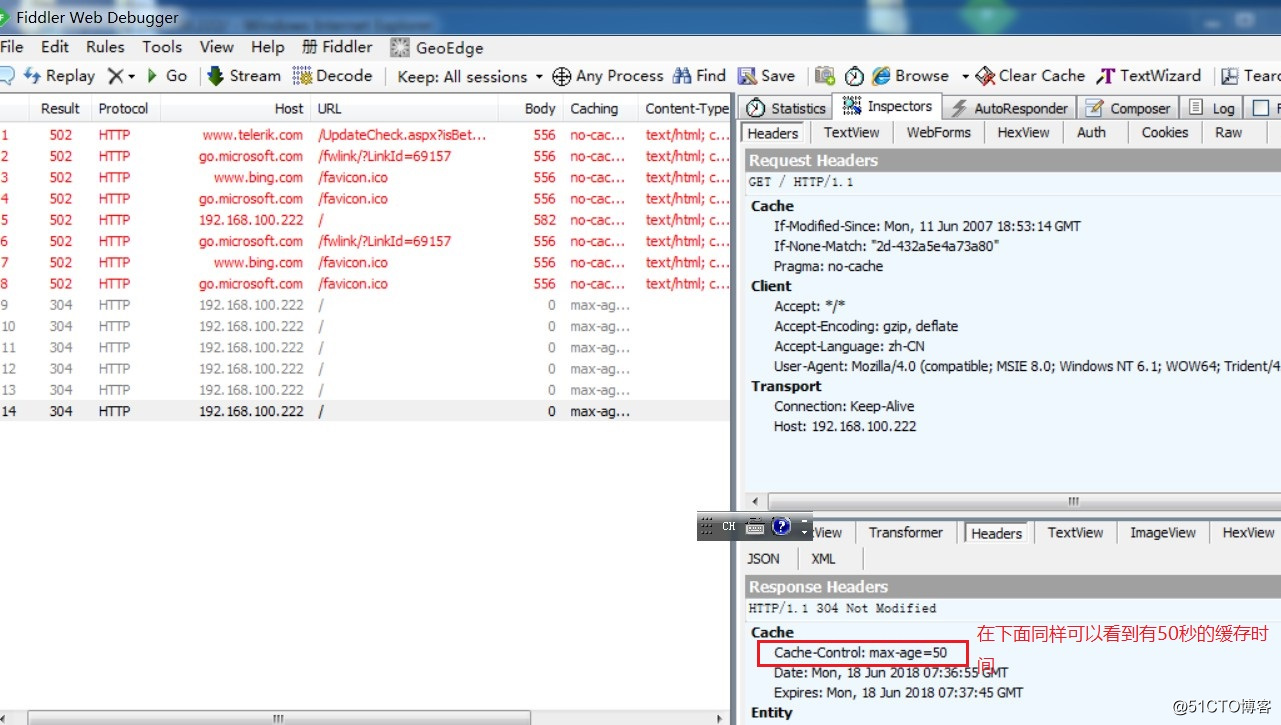The height and width of the screenshot is (725, 1281).
Task: Open the File menu
Action: [12, 47]
